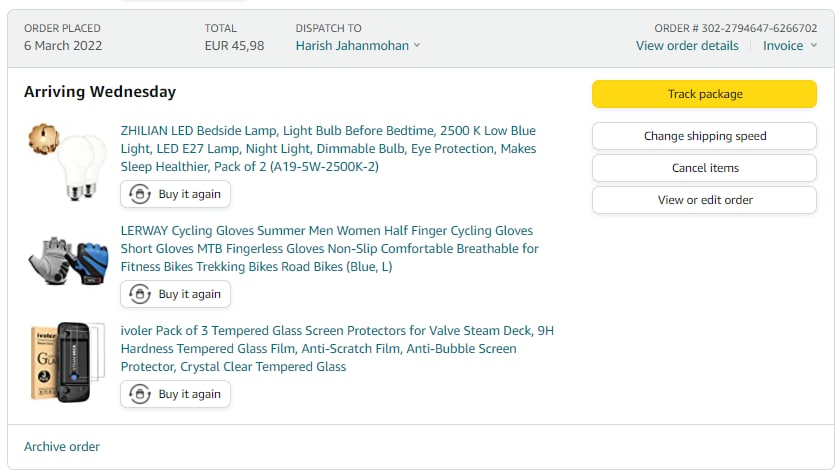Click Change shipping speed button
Screen dimensions: 840x475
705,136
